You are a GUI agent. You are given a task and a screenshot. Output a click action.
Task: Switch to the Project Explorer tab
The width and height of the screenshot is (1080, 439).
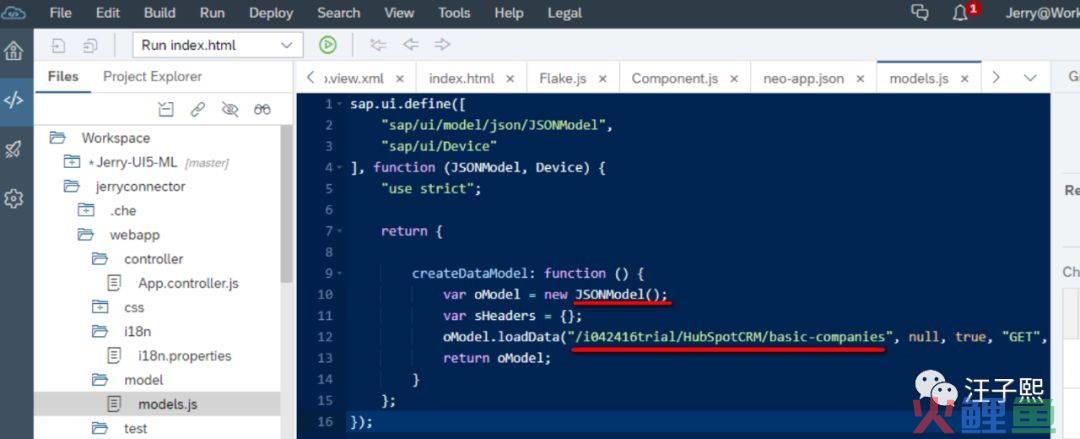point(152,76)
